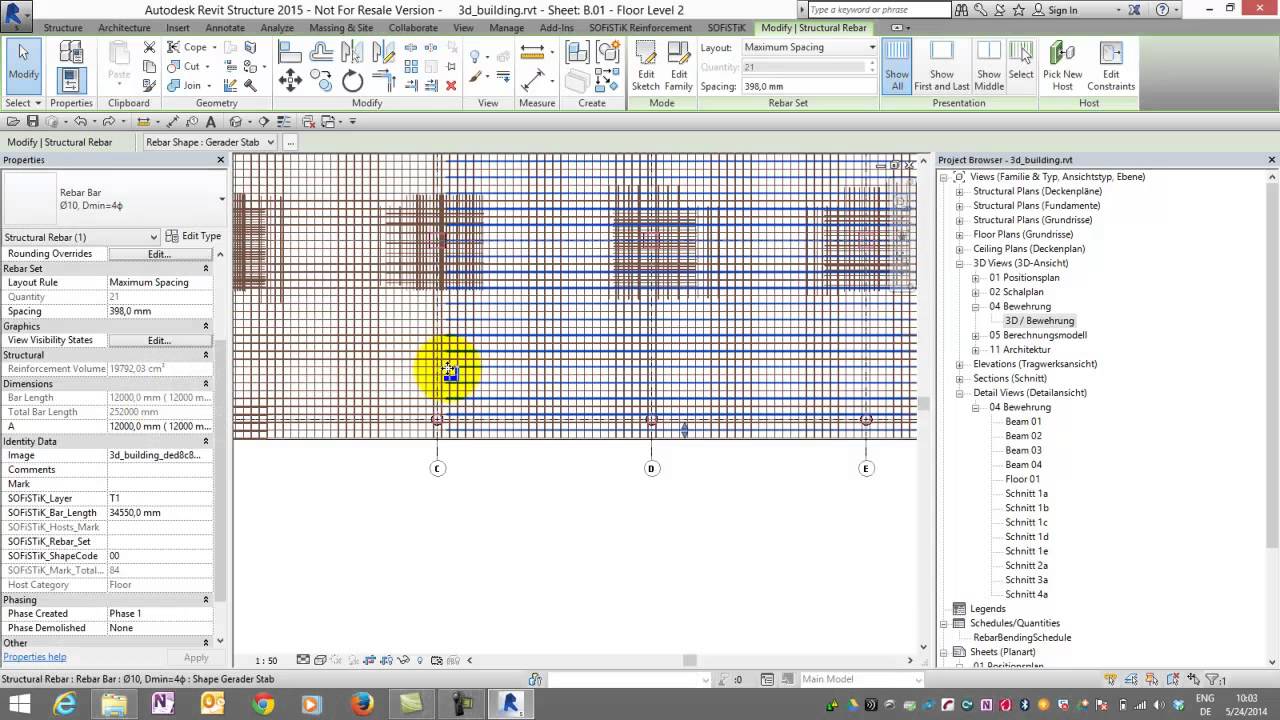1280x720 pixels.
Task: Toggle the Properties palette button
Action: pyautogui.click(x=70, y=79)
